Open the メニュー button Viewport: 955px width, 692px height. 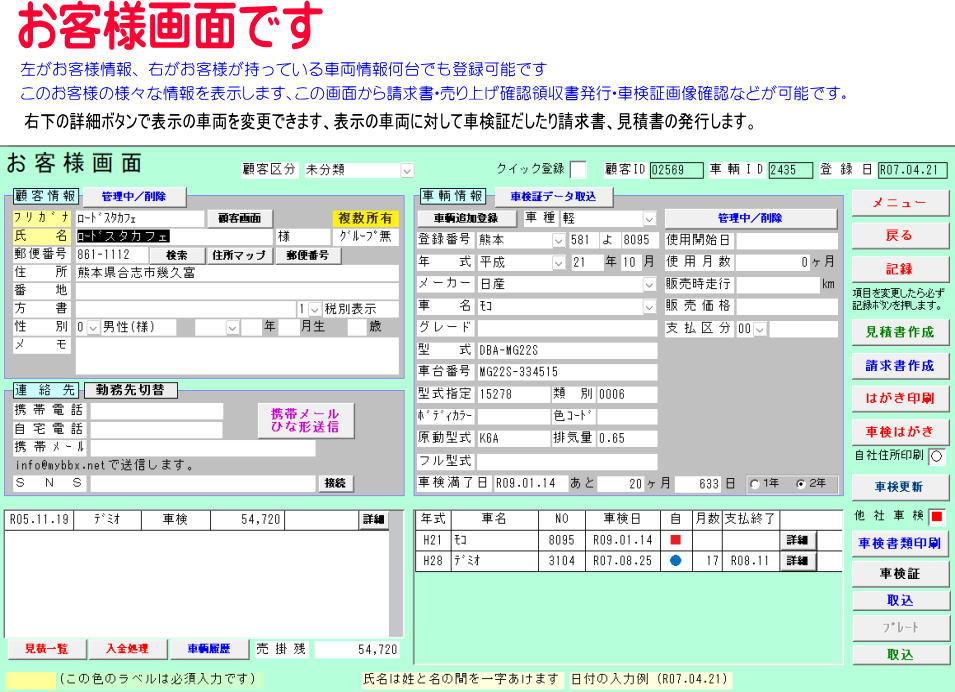899,202
